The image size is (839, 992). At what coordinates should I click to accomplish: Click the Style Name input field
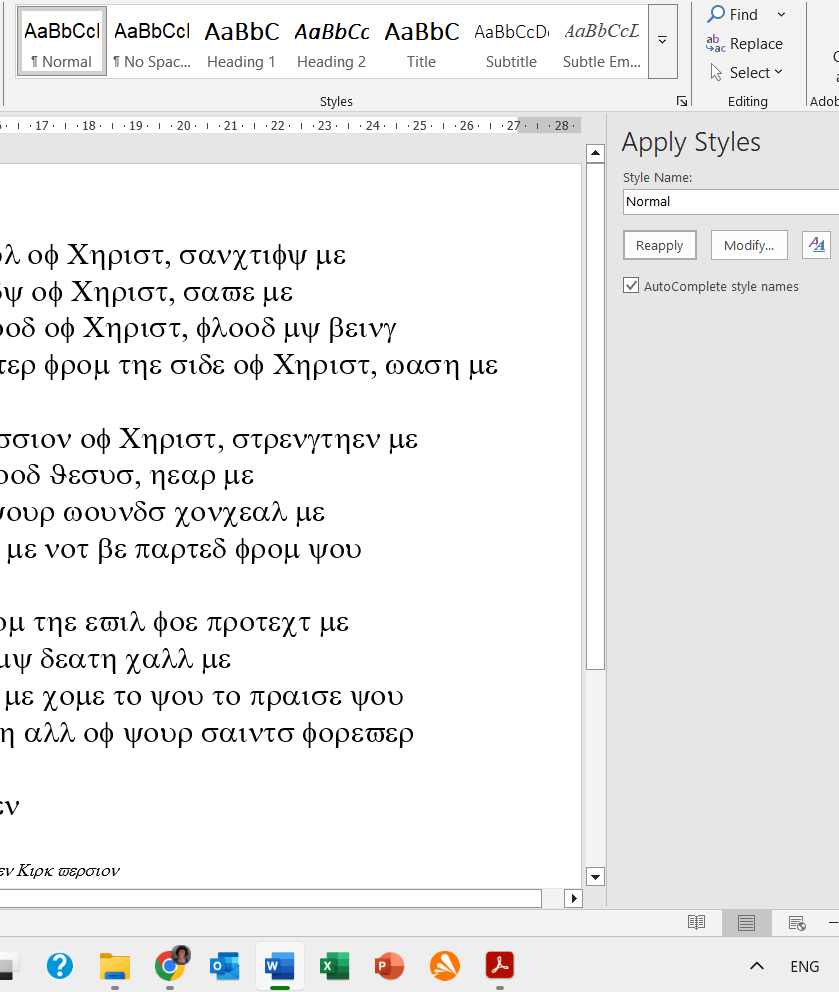pyautogui.click(x=731, y=202)
